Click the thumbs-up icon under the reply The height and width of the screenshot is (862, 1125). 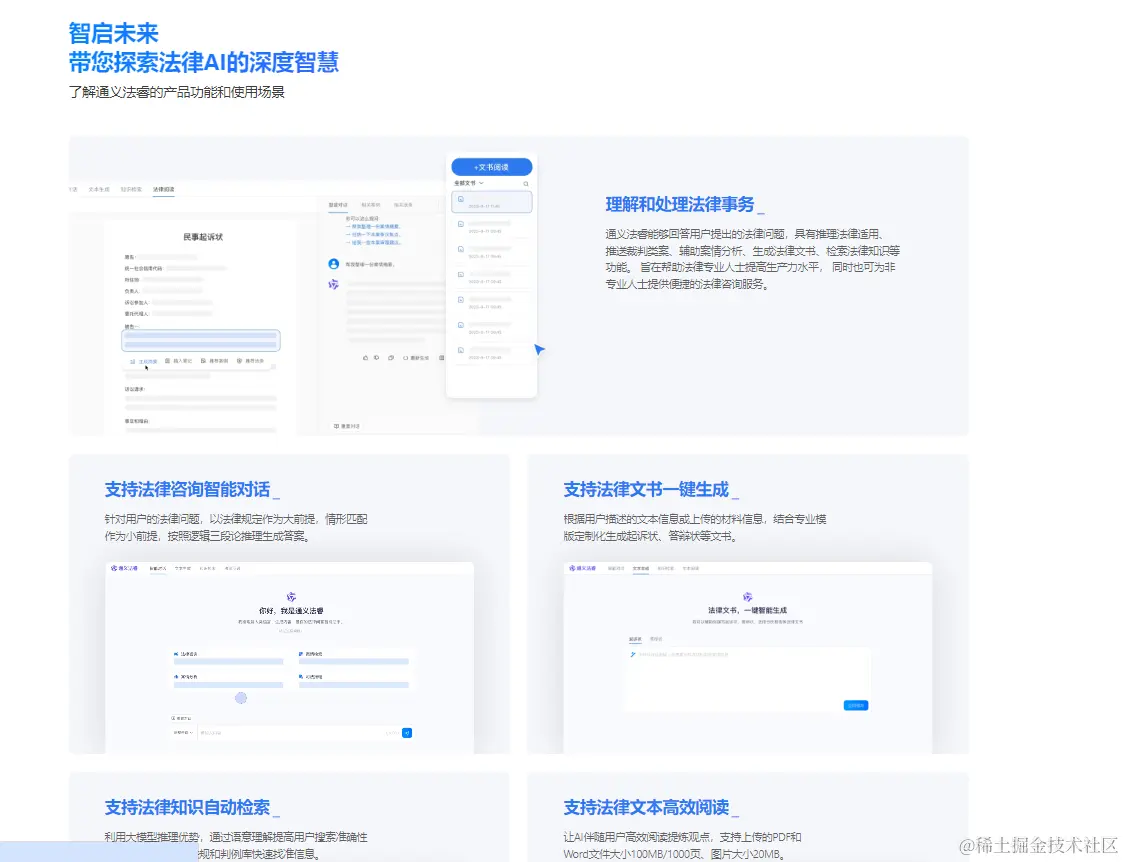pyautogui.click(x=365, y=357)
